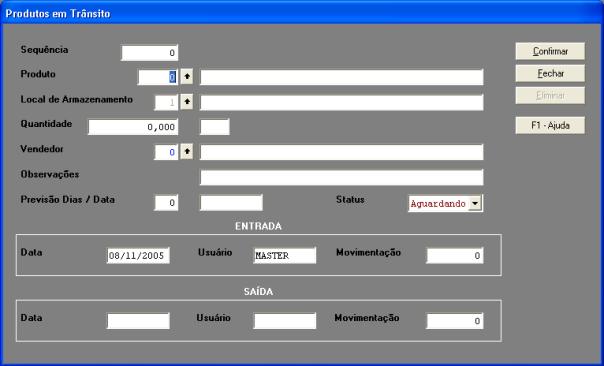Click the Fechar button
The width and height of the screenshot is (604, 366).
[x=550, y=73]
